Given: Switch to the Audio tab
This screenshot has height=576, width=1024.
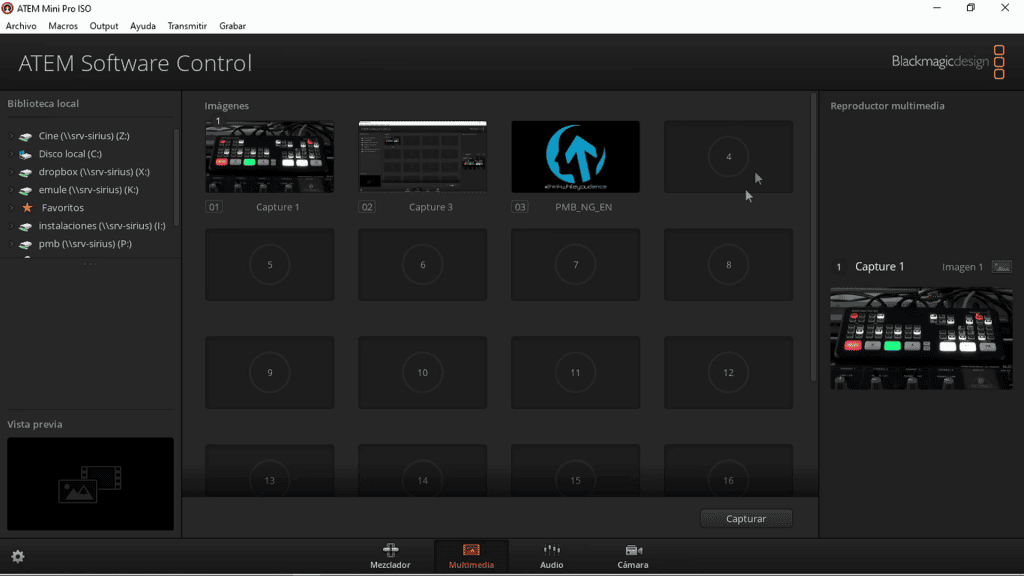Looking at the screenshot, I should pyautogui.click(x=552, y=556).
